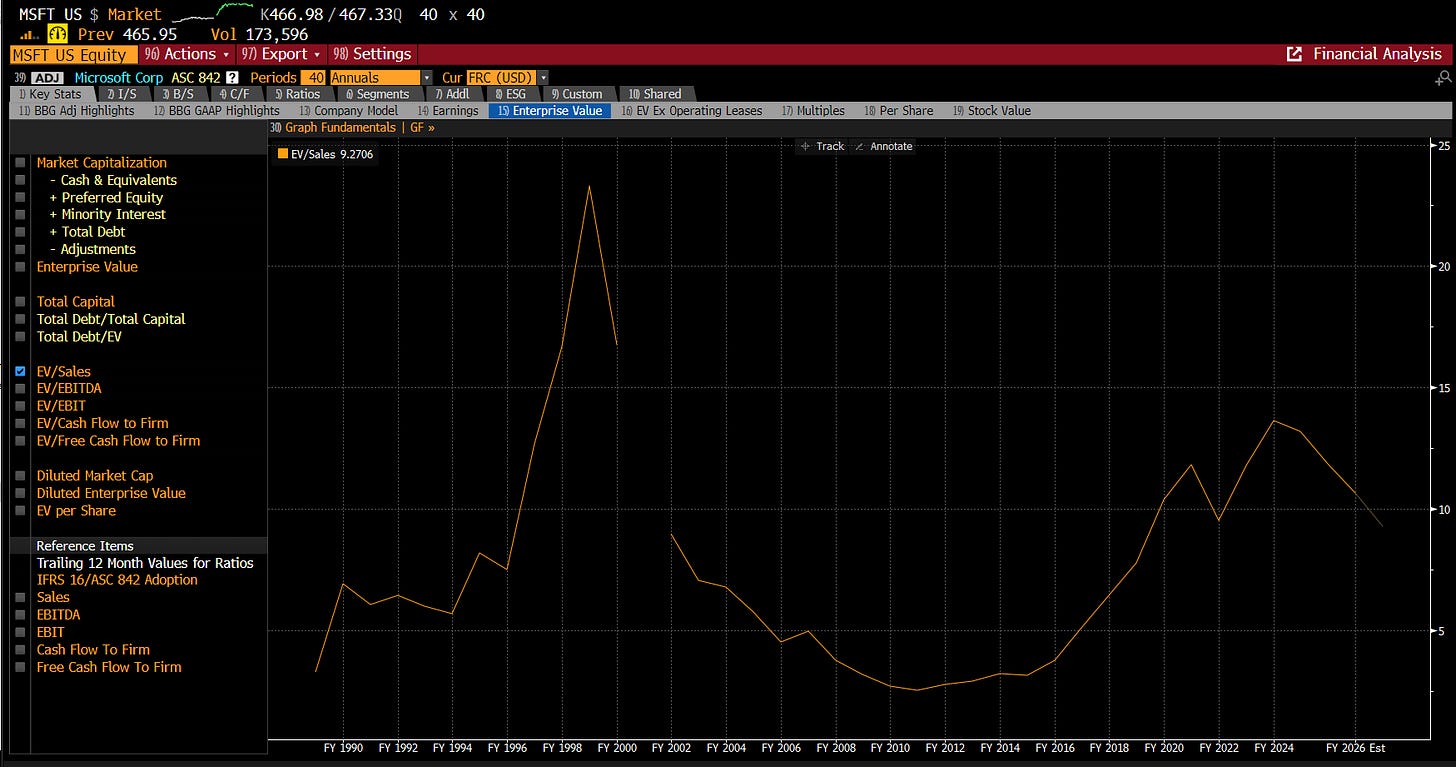Image resolution: width=1456 pixels, height=767 pixels.
Task: Open EV Ex Operating Leases sub-tab
Action: coord(691,111)
